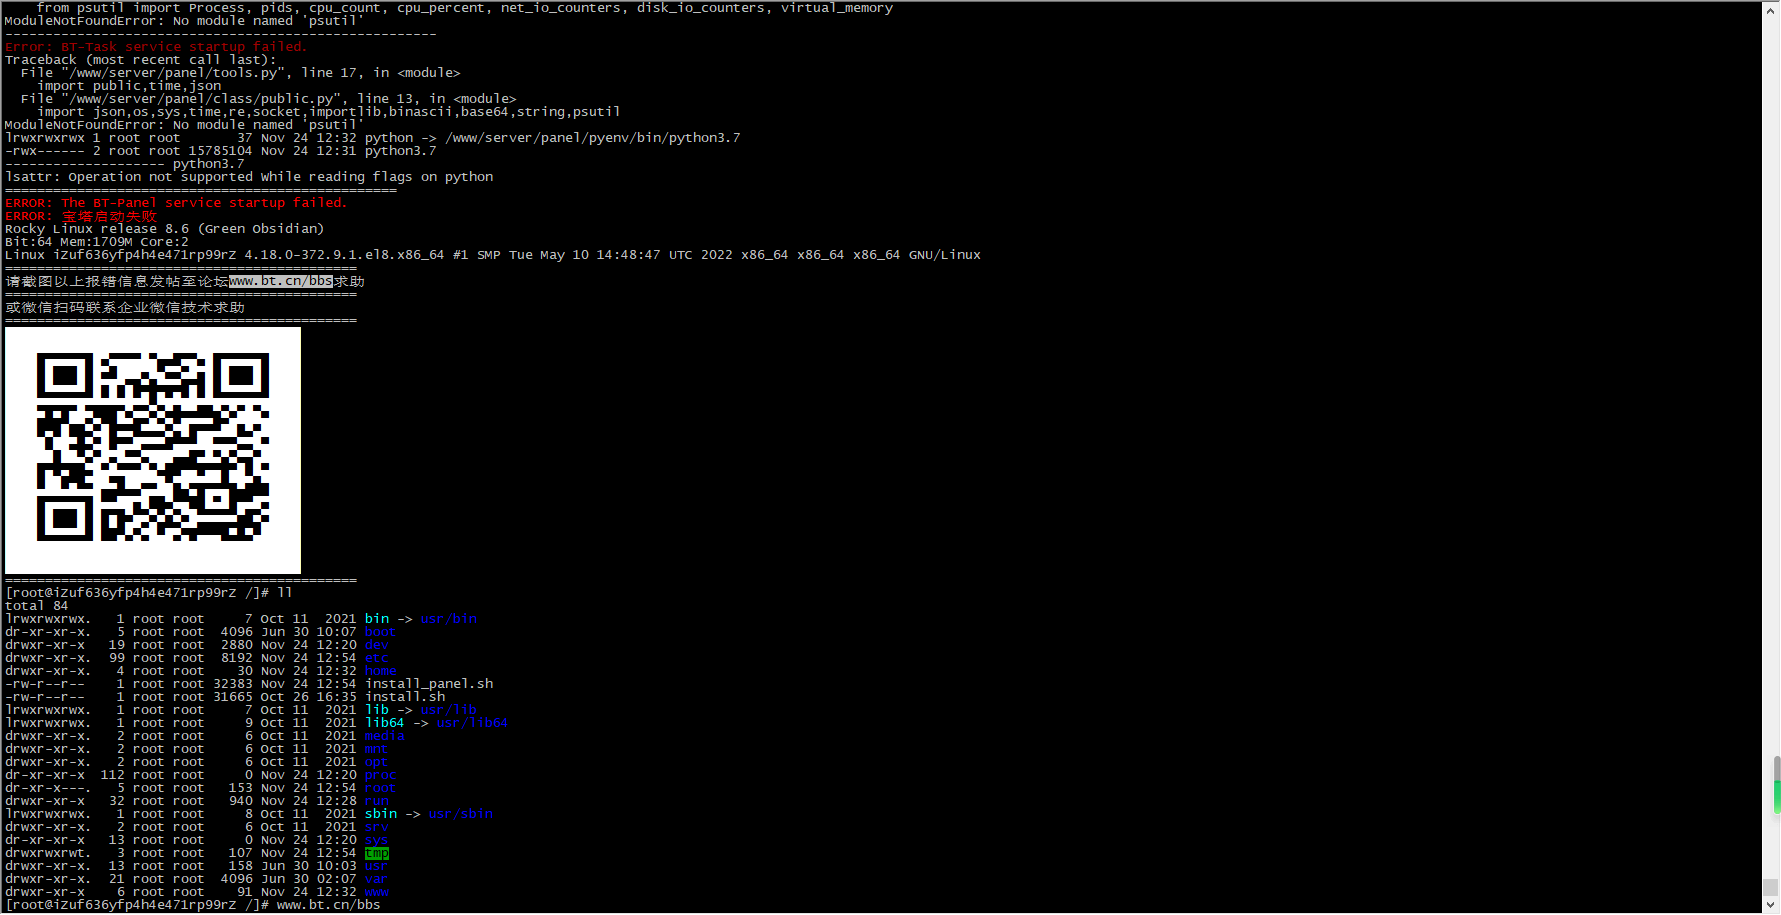Click the 'usr/sbin' symlink target
The height and width of the screenshot is (915, 1781).
(461, 814)
